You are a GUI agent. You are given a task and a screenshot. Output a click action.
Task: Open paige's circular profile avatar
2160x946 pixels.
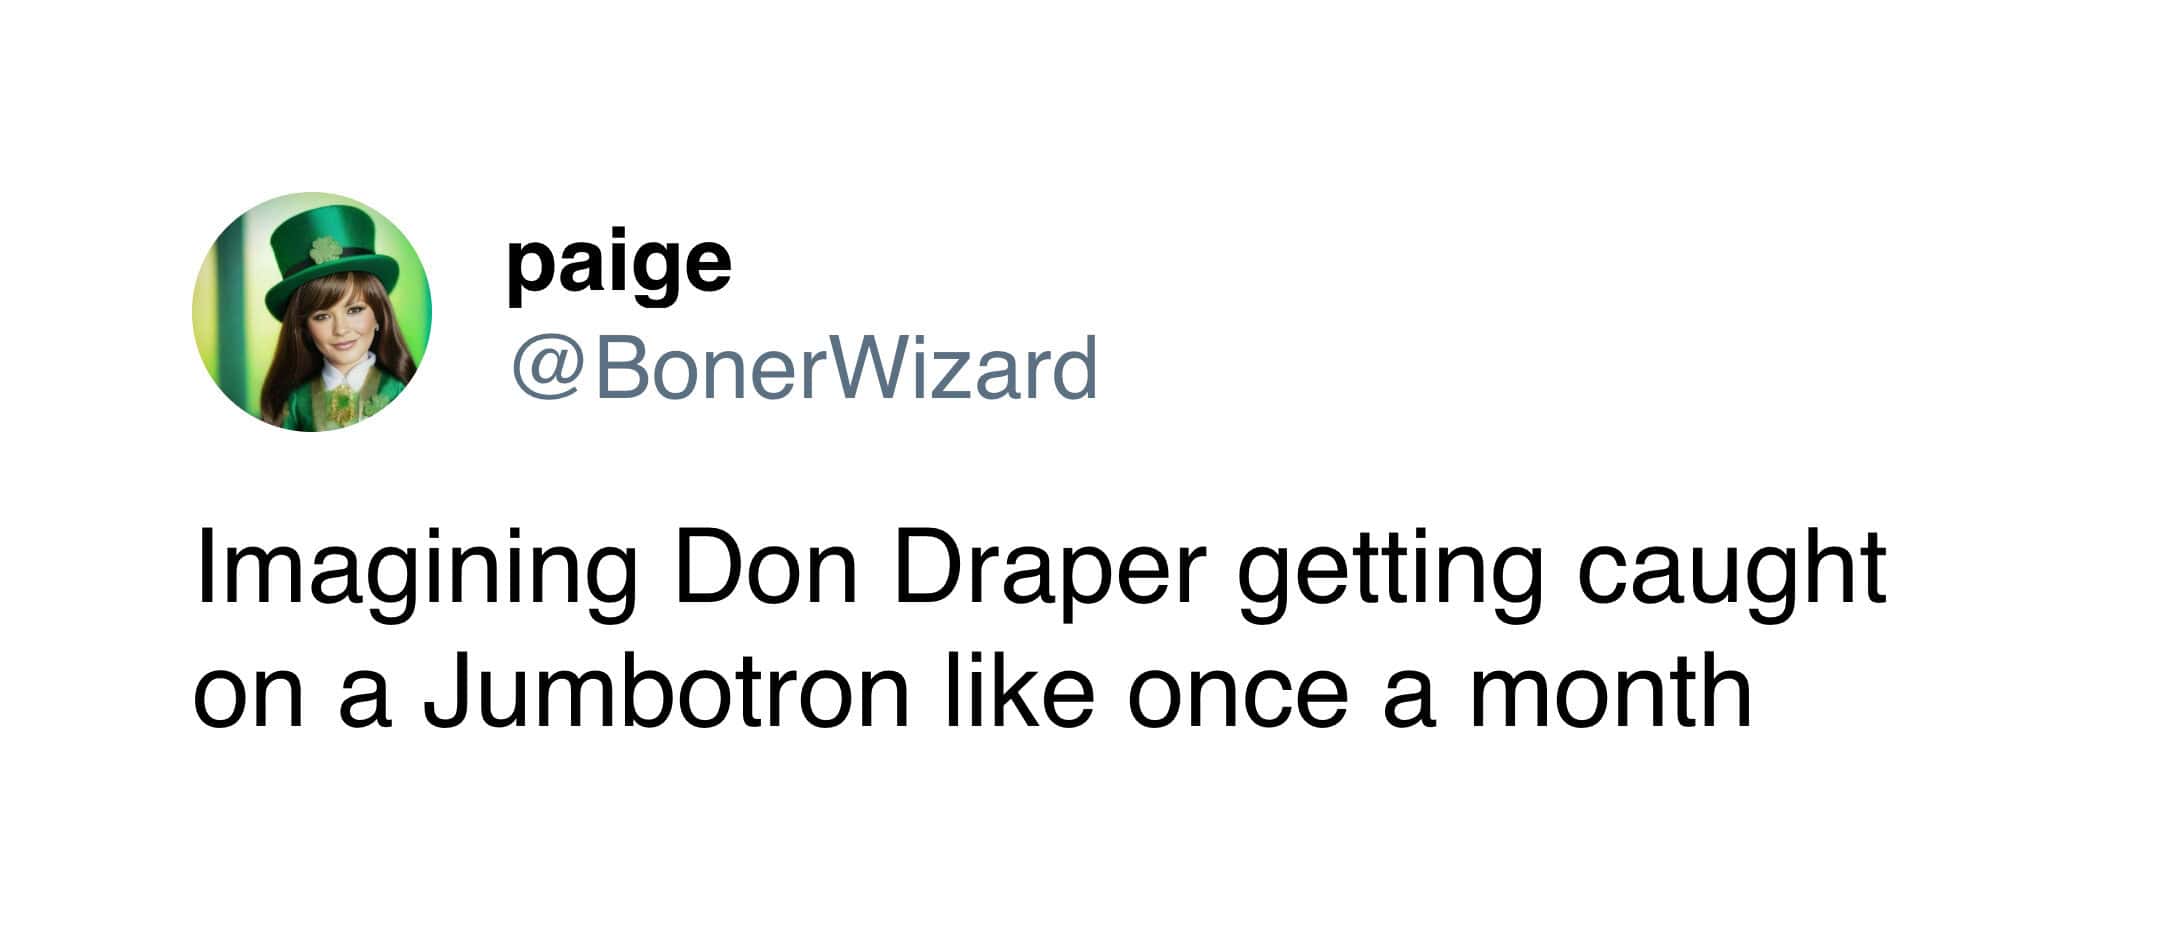(312, 312)
